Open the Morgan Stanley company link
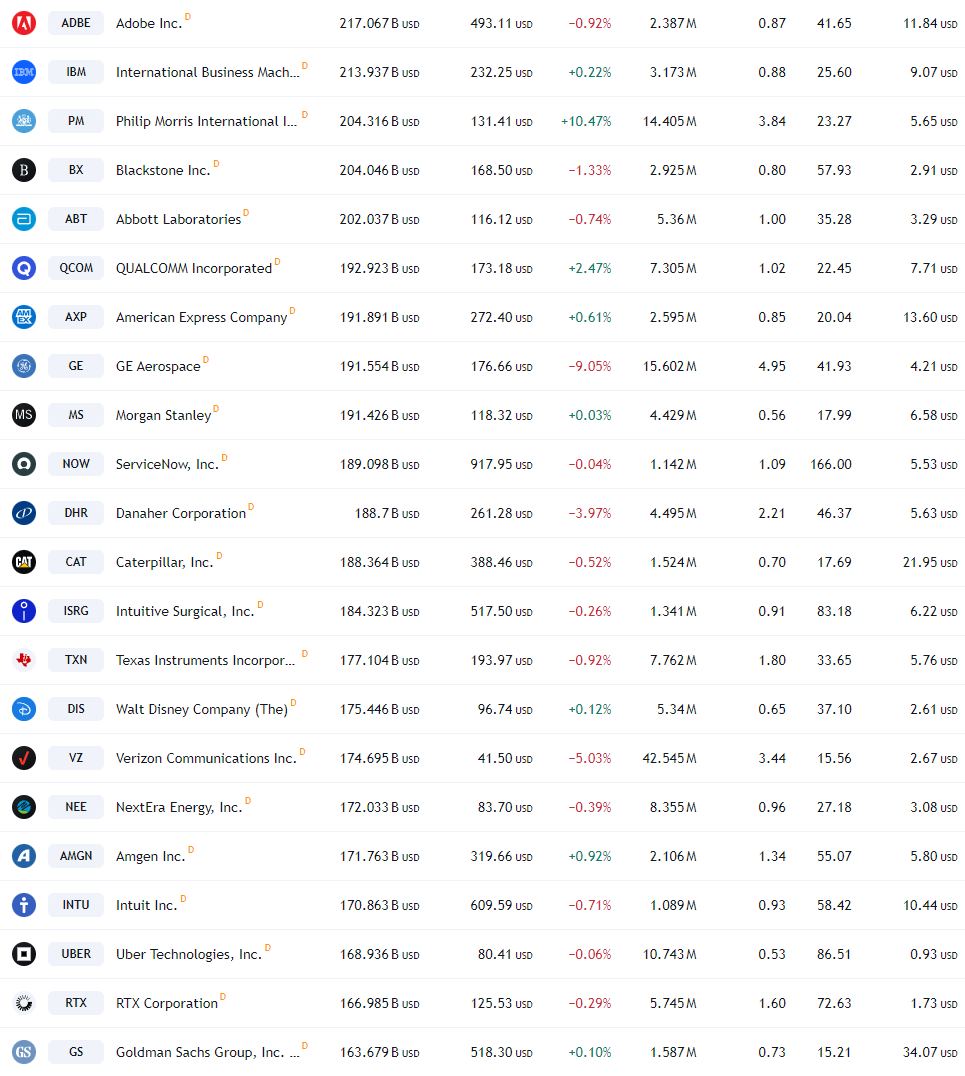 click(163, 416)
